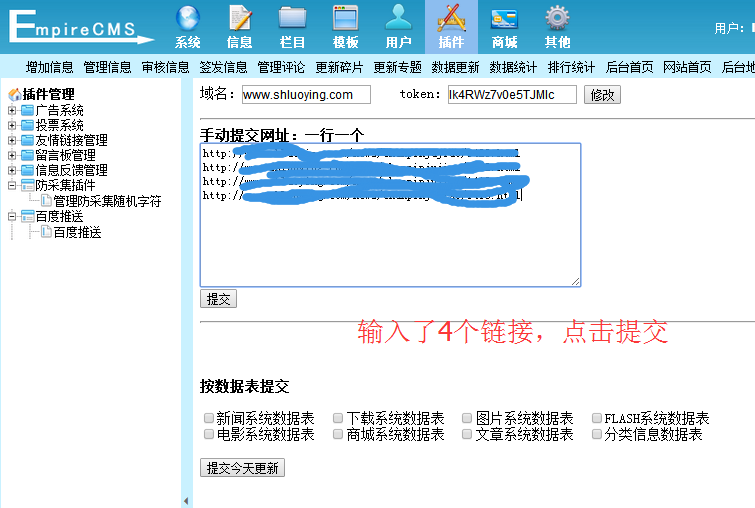Screen dimensions: 755x508
Task: Open the 系统 globe icon
Action: pyautogui.click(x=188, y=18)
